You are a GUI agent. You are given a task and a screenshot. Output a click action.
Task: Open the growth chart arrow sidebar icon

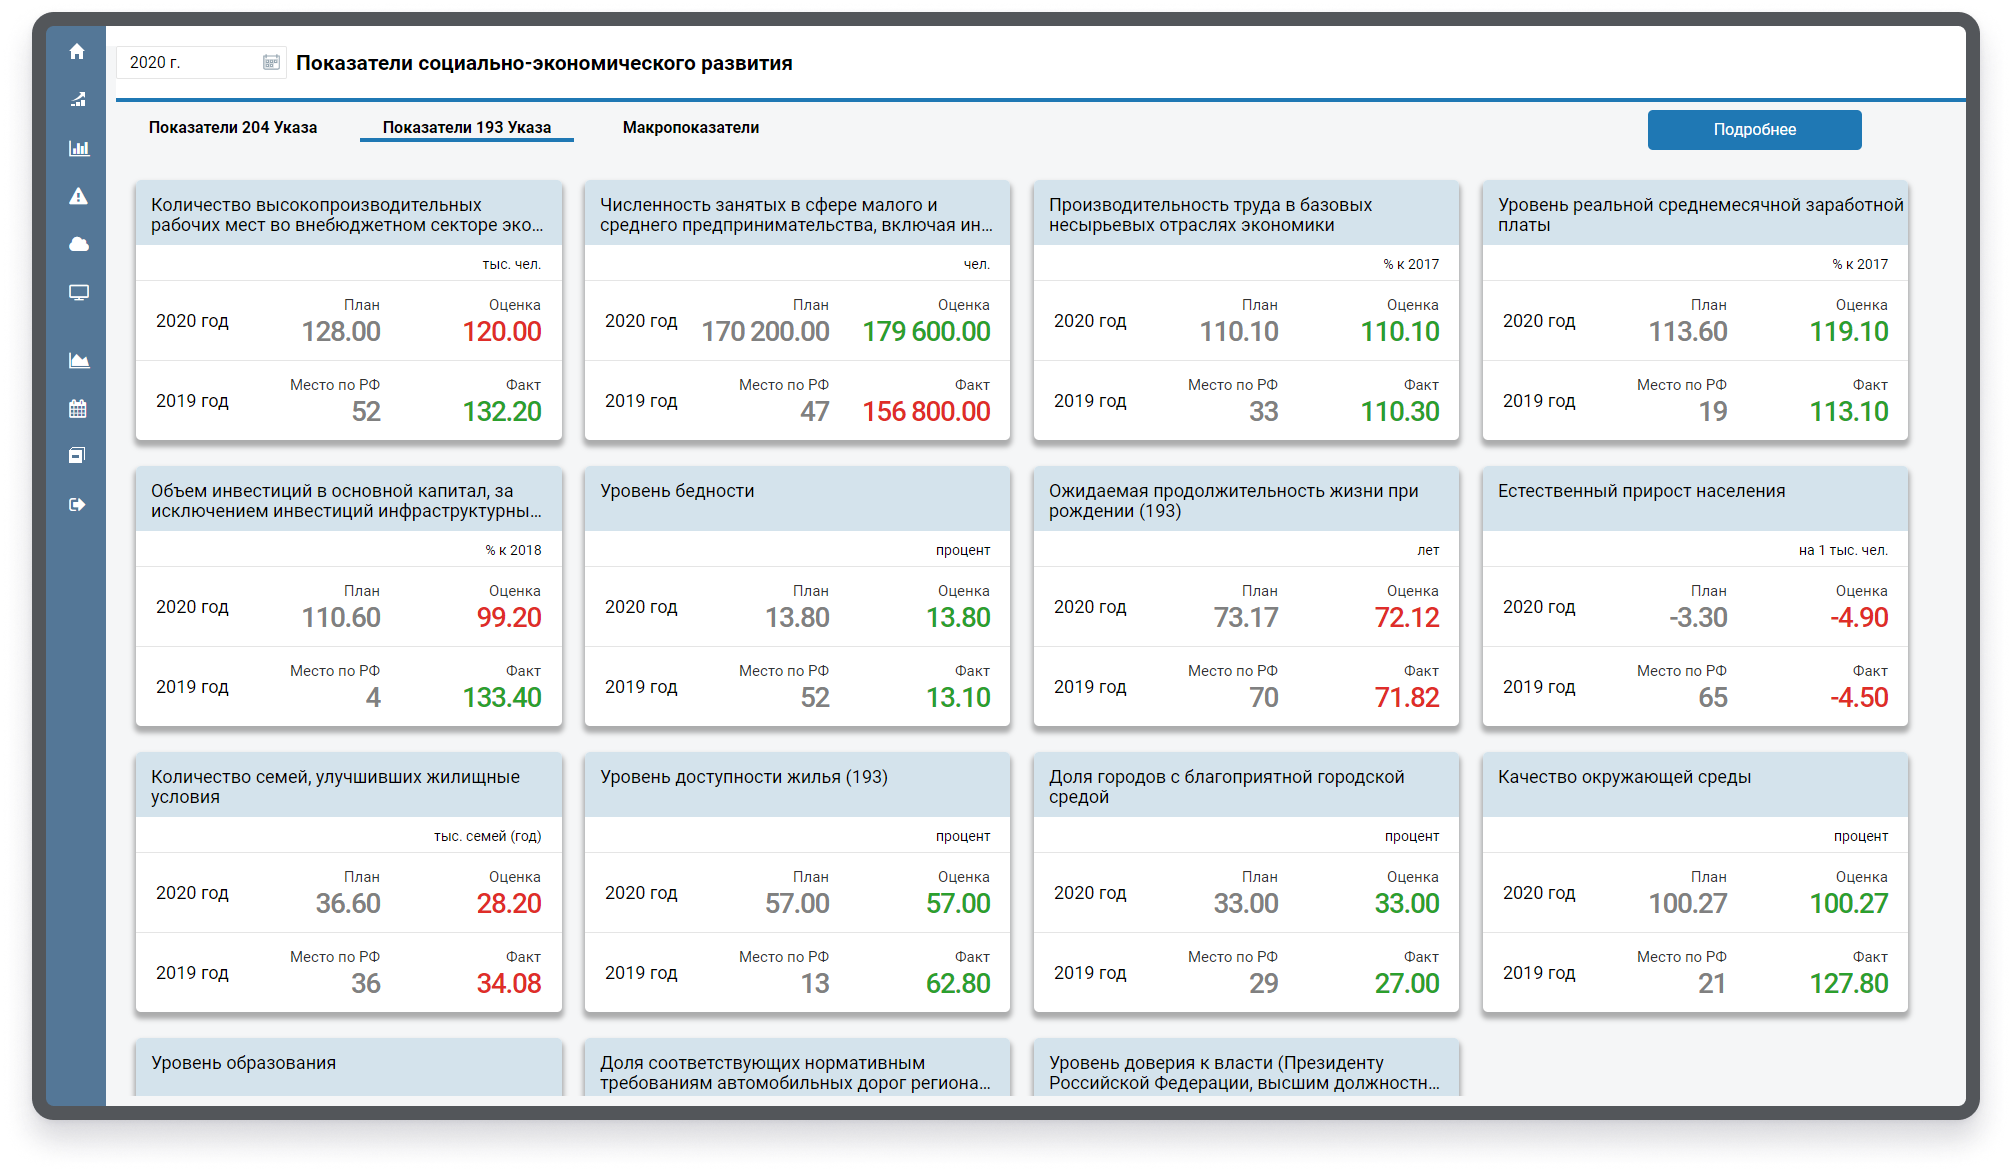coord(78,99)
